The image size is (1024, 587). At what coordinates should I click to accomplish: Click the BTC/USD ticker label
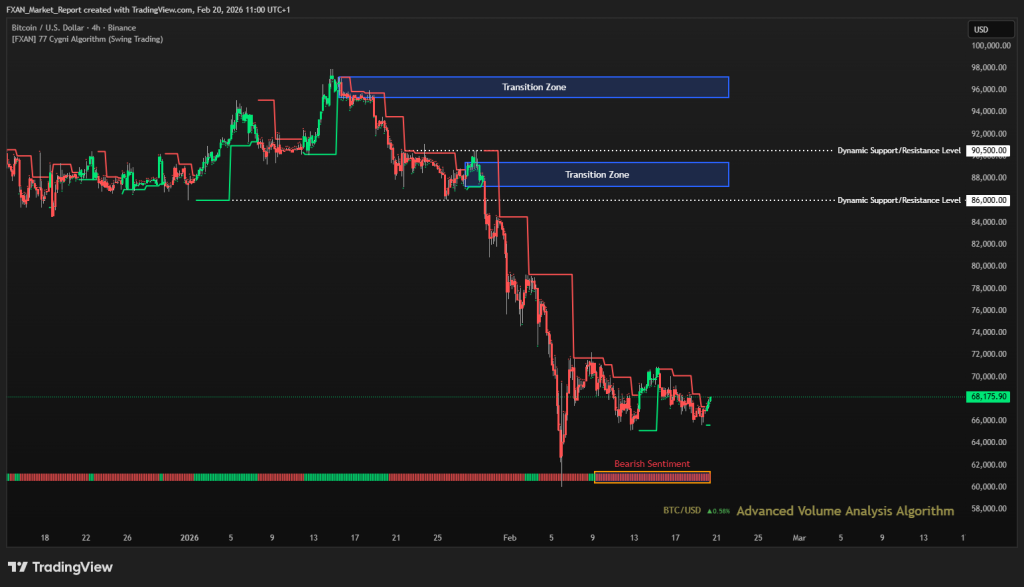[x=680, y=511]
